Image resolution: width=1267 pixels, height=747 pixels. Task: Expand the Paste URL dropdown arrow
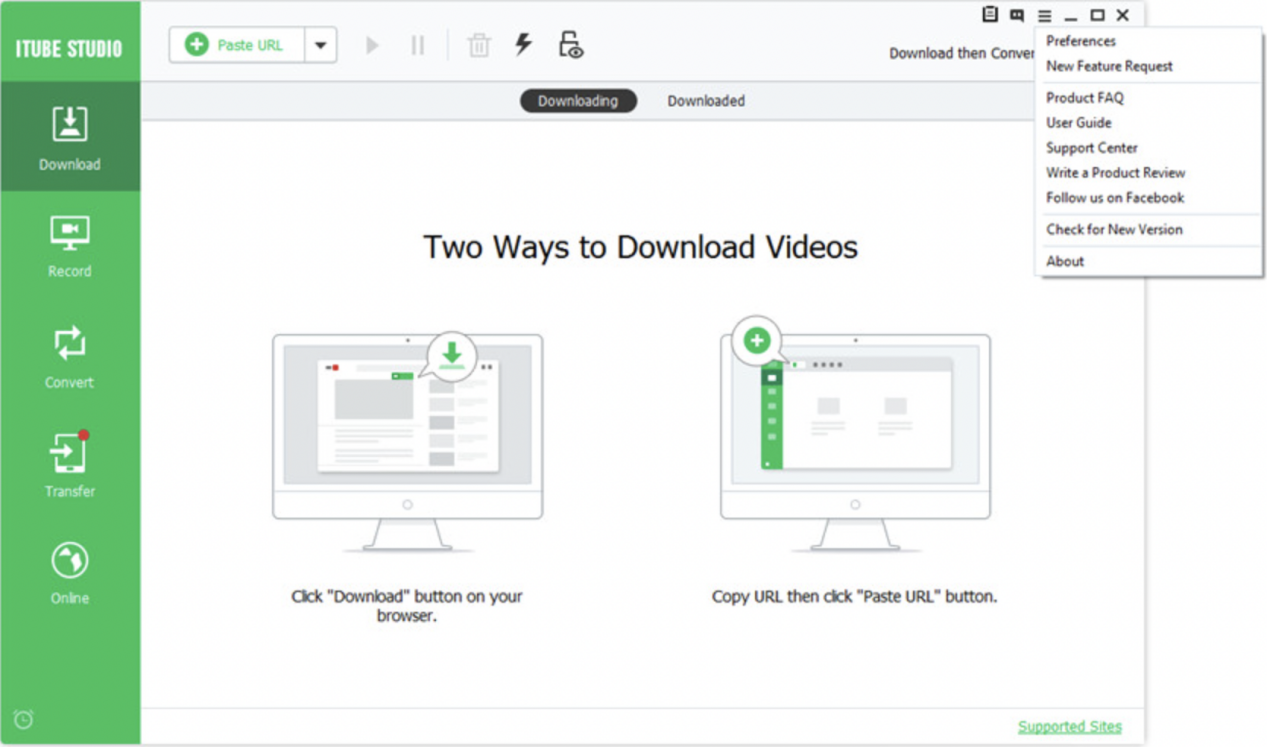[x=321, y=45]
